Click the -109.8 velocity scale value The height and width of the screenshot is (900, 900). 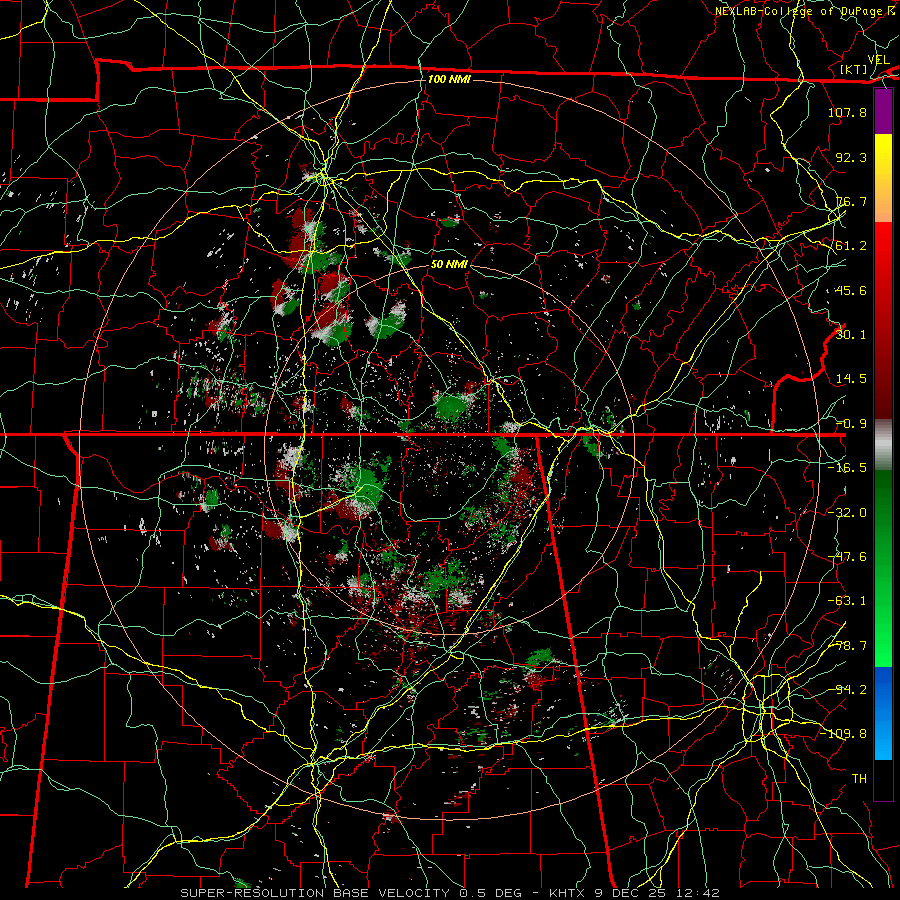click(844, 734)
